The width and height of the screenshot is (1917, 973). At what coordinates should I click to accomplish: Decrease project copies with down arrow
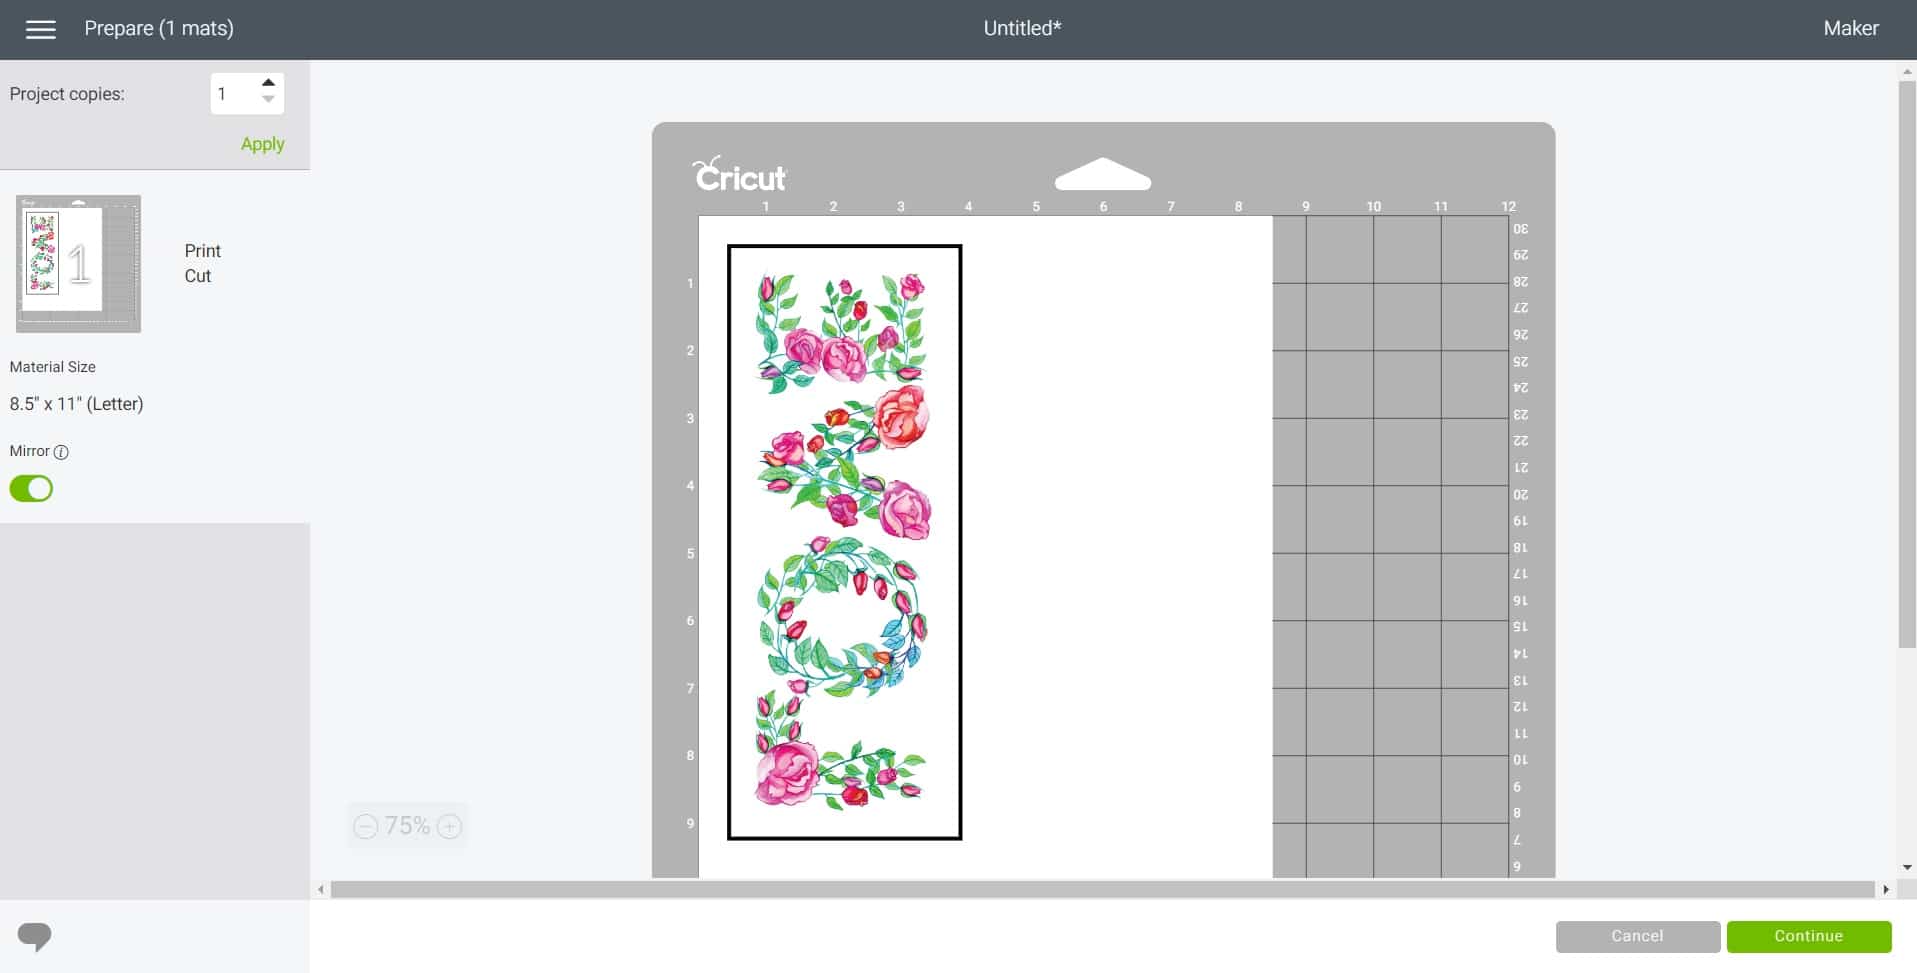268,100
